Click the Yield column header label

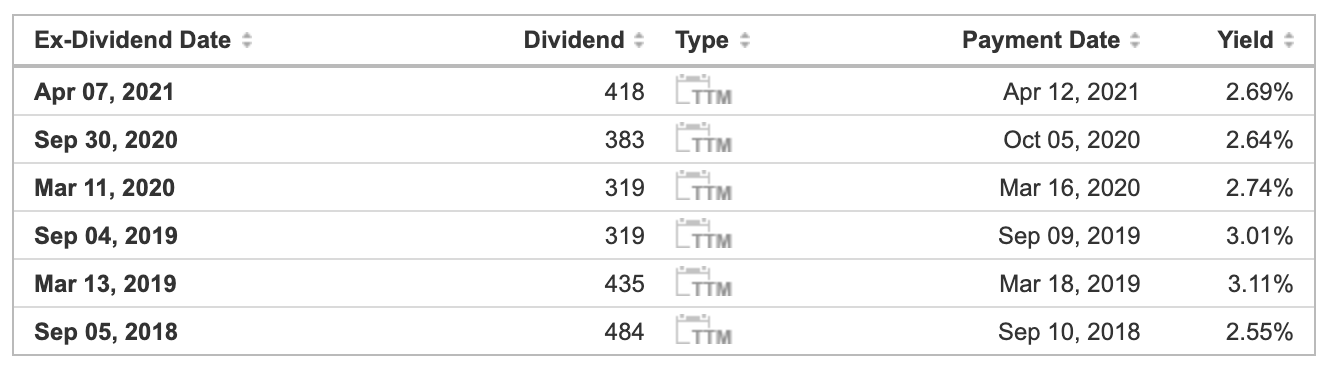[x=1245, y=41]
